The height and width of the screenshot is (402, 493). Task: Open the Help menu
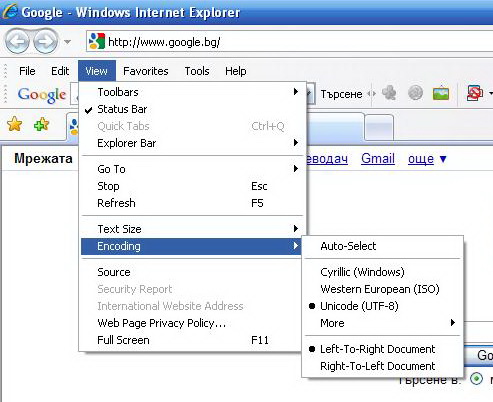pos(236,71)
